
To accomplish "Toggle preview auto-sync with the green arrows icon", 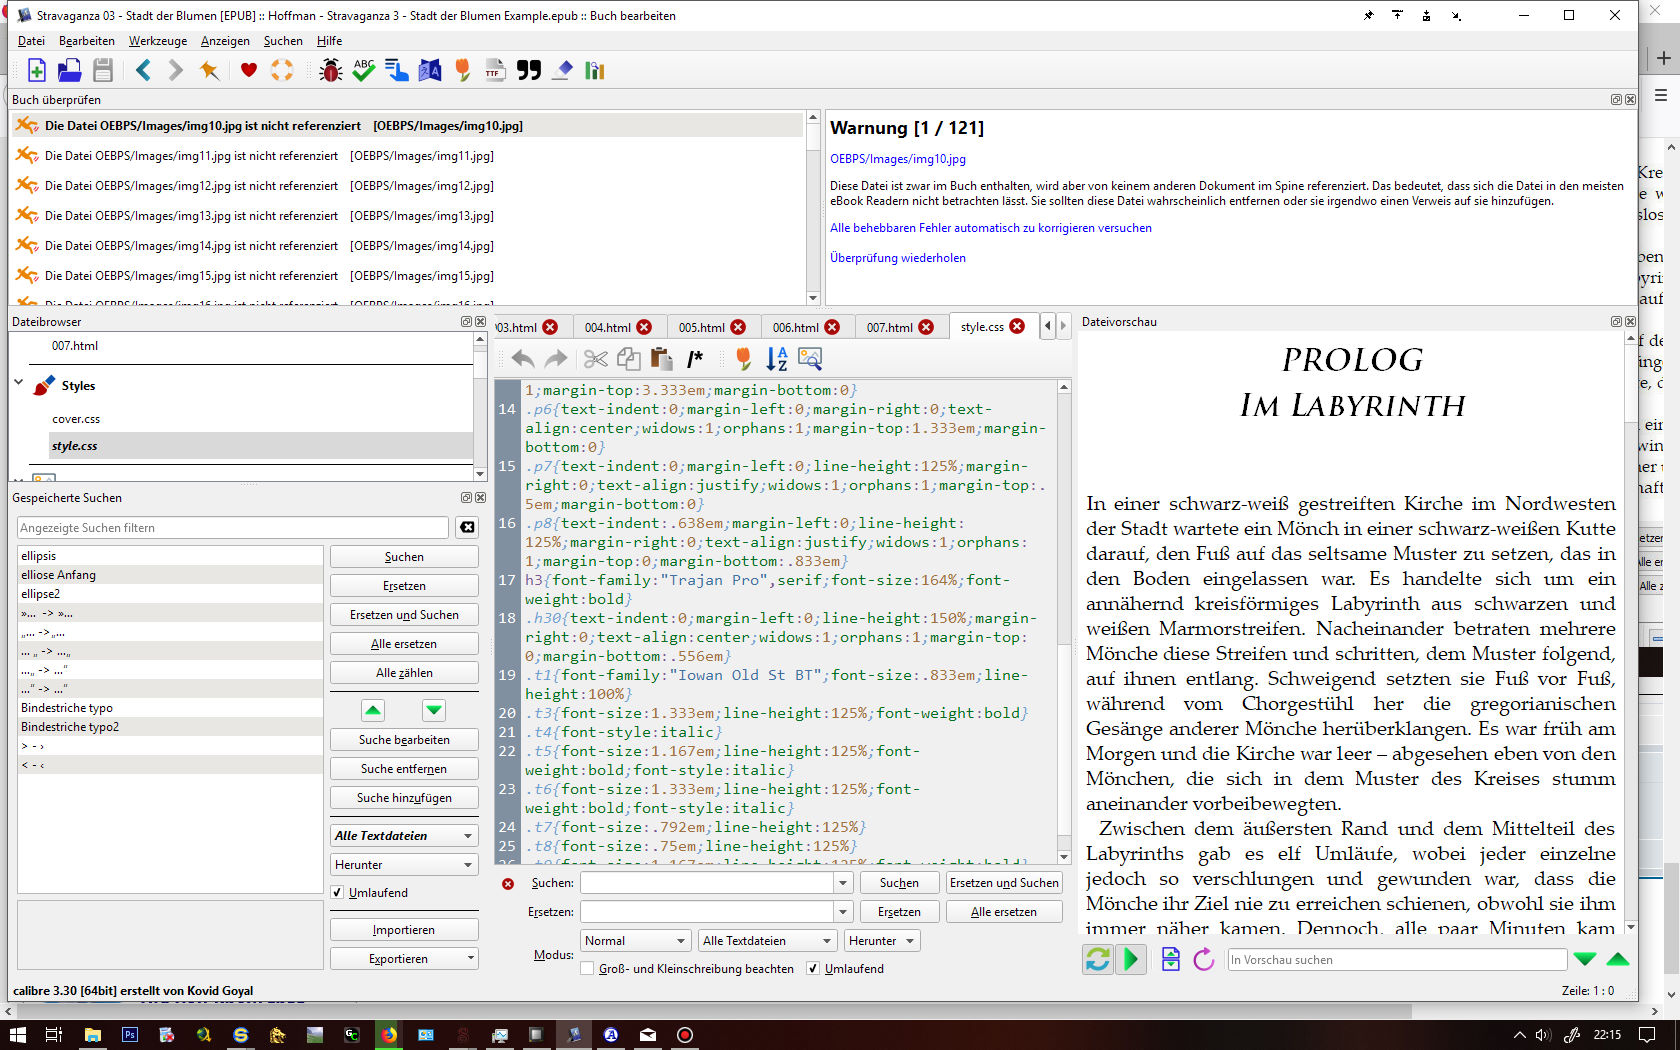I will pos(1098,960).
